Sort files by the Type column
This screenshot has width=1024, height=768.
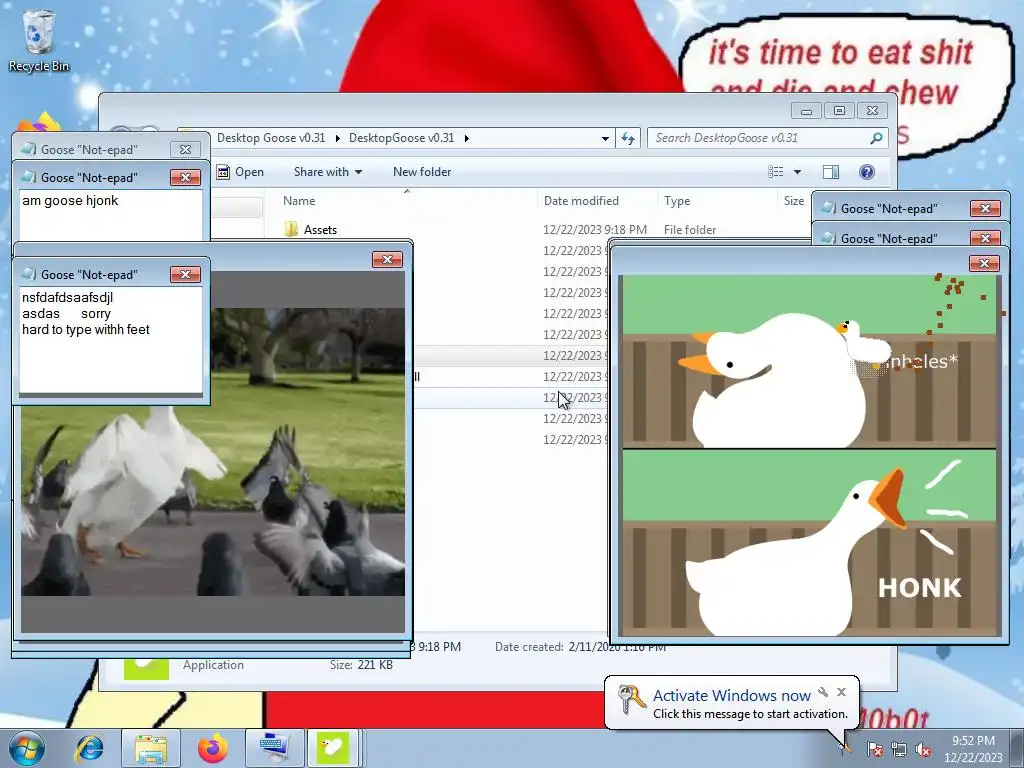pyautogui.click(x=677, y=200)
